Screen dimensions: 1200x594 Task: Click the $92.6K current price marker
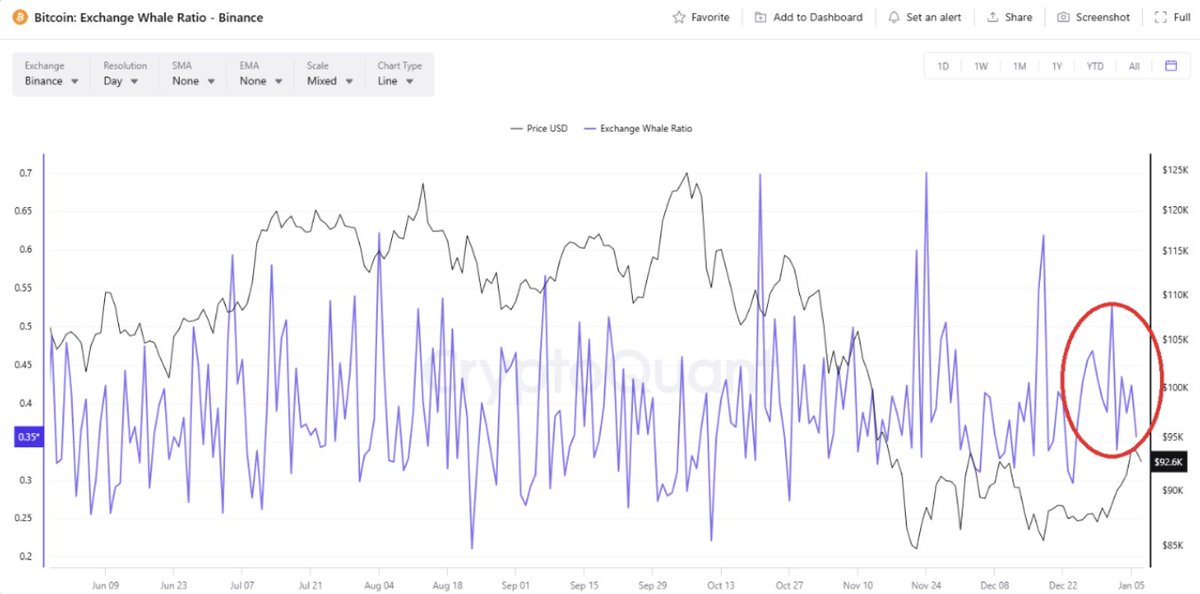point(1168,462)
